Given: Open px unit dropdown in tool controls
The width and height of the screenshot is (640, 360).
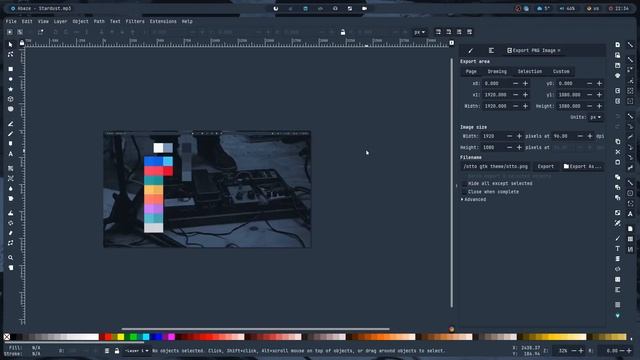Looking at the screenshot, I should click(420, 32).
